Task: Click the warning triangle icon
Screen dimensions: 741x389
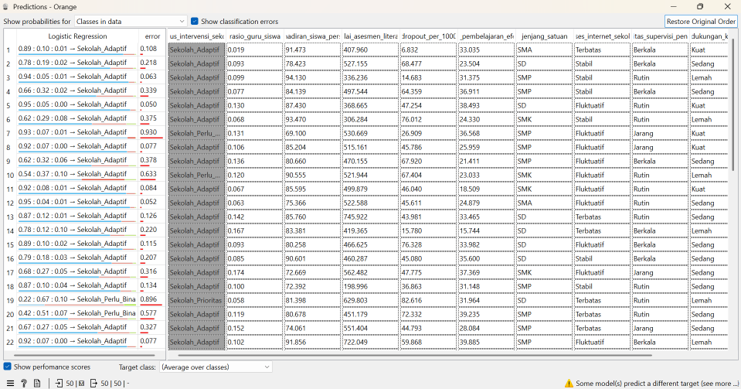Action: click(x=569, y=383)
